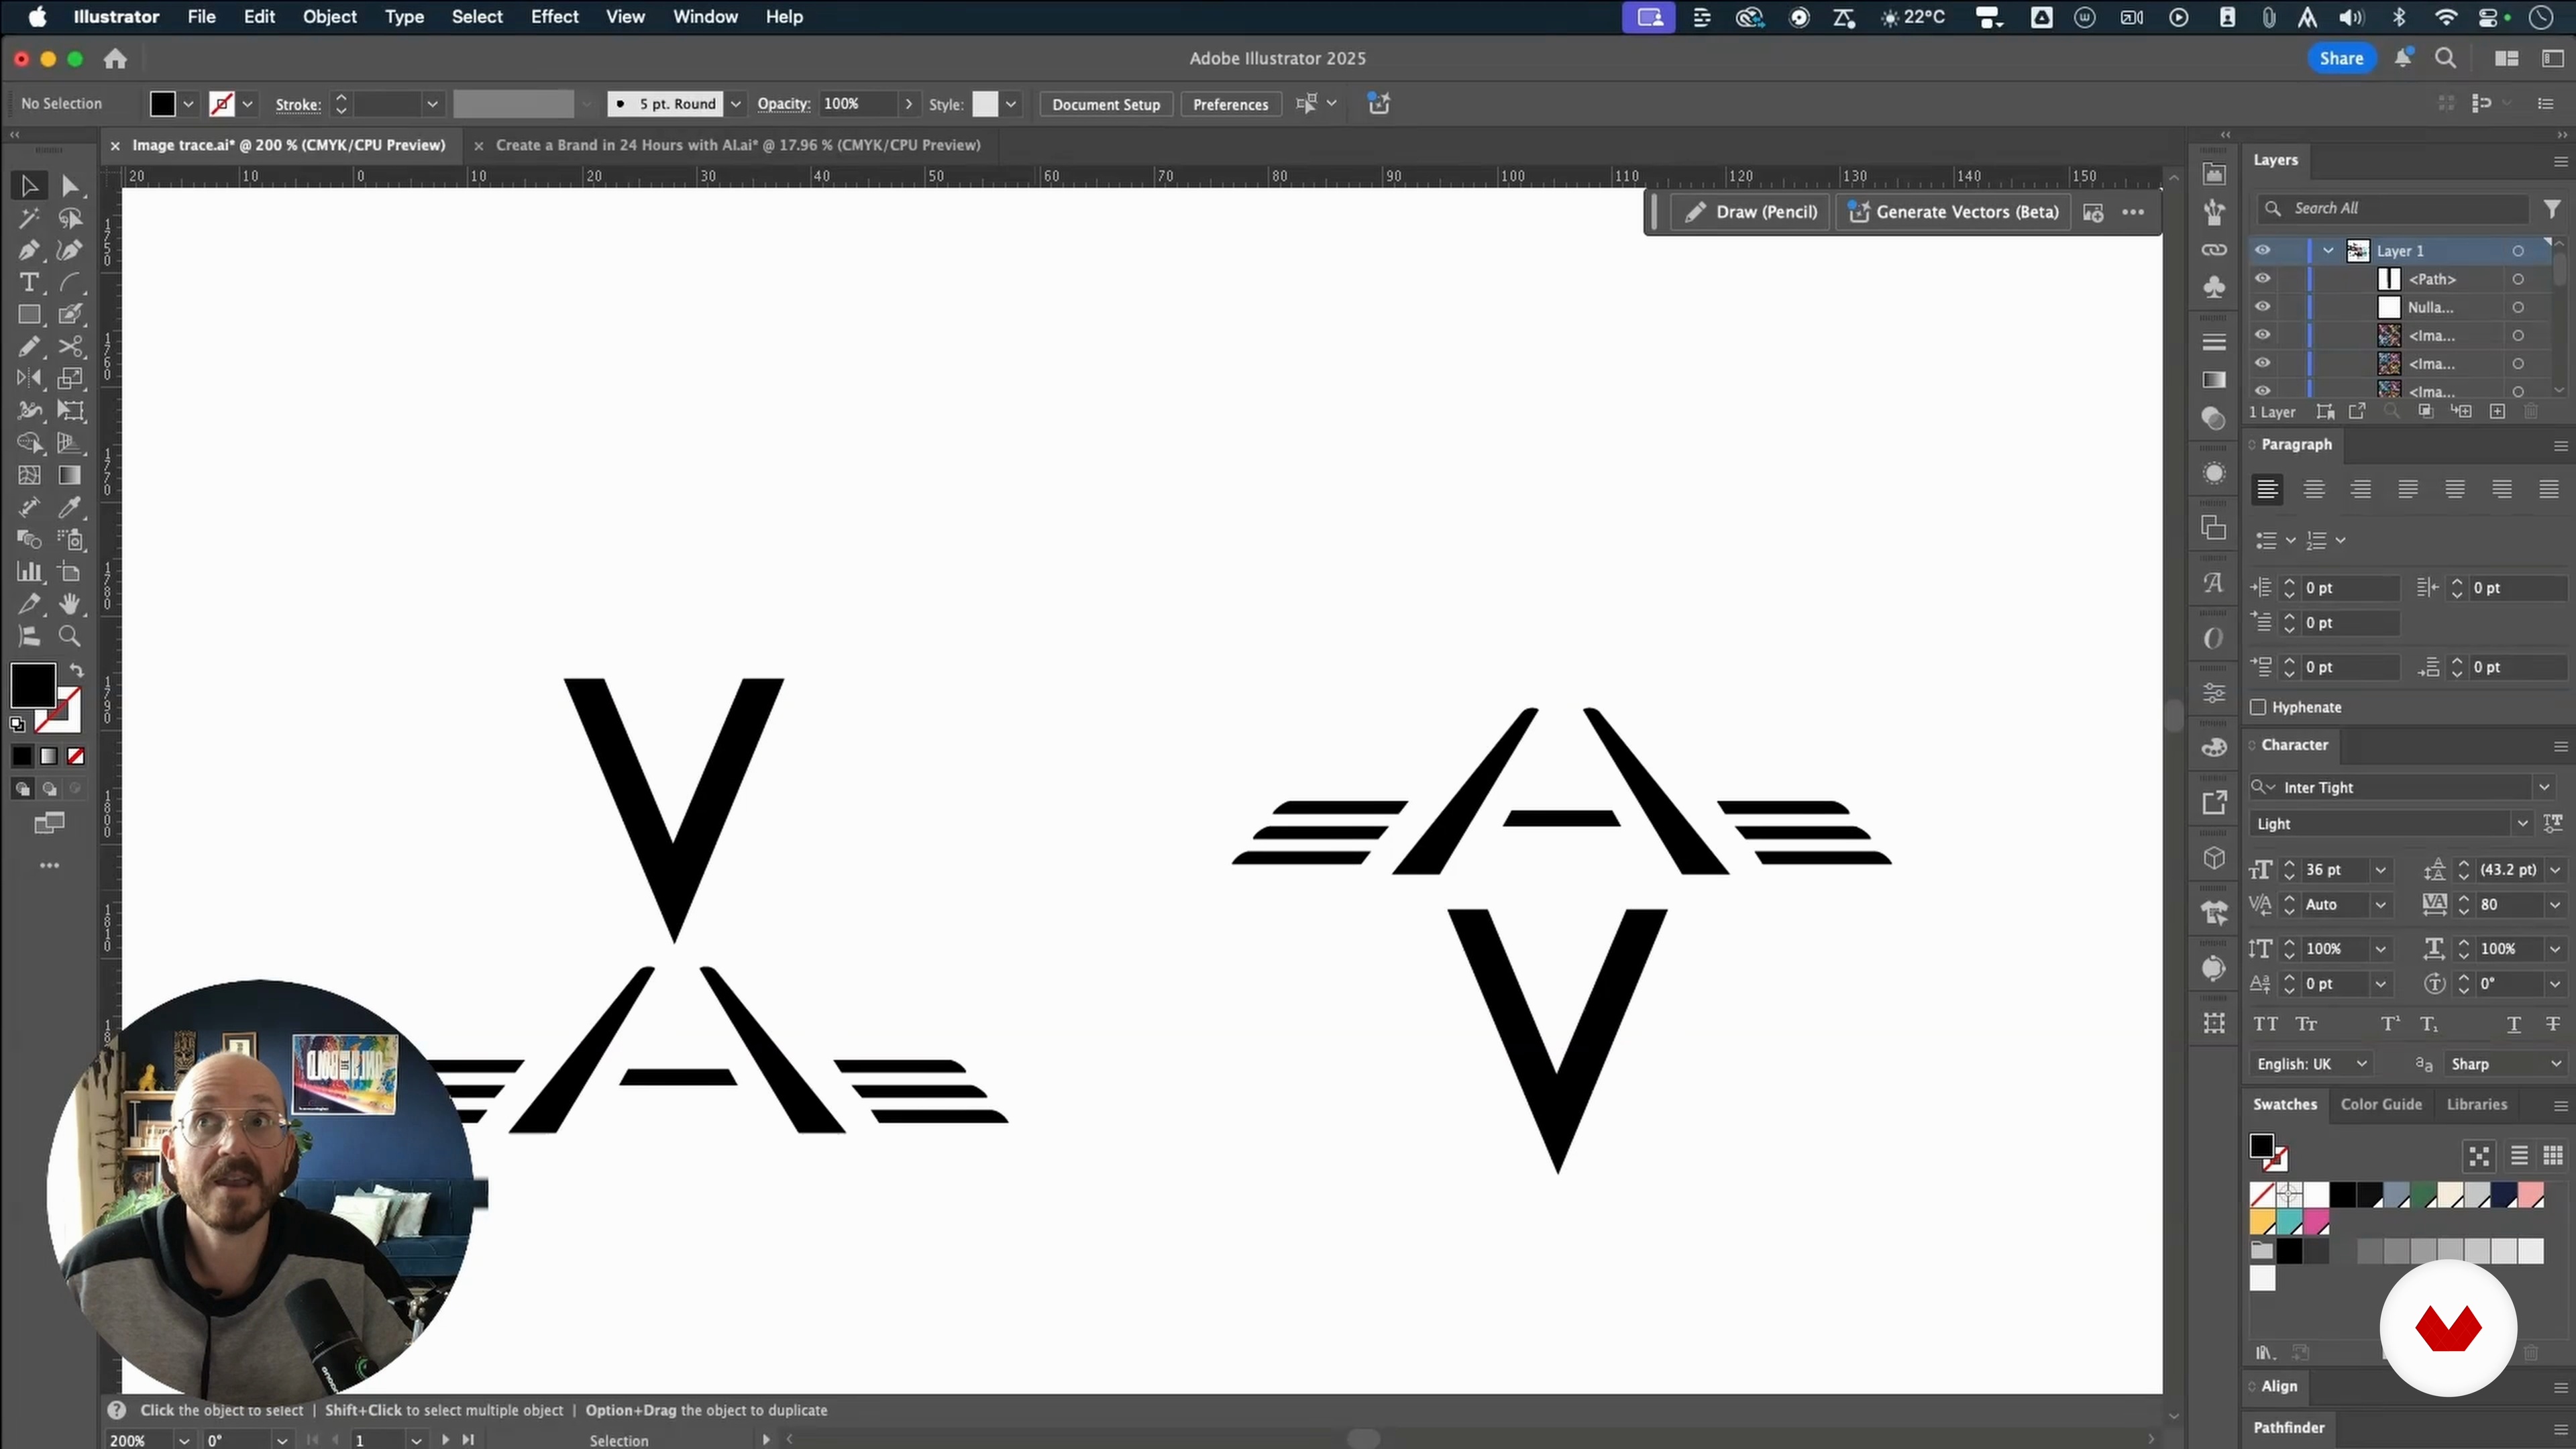Collapse Layer 1 disclosure arrow
The height and width of the screenshot is (1449, 2576).
(x=2329, y=250)
